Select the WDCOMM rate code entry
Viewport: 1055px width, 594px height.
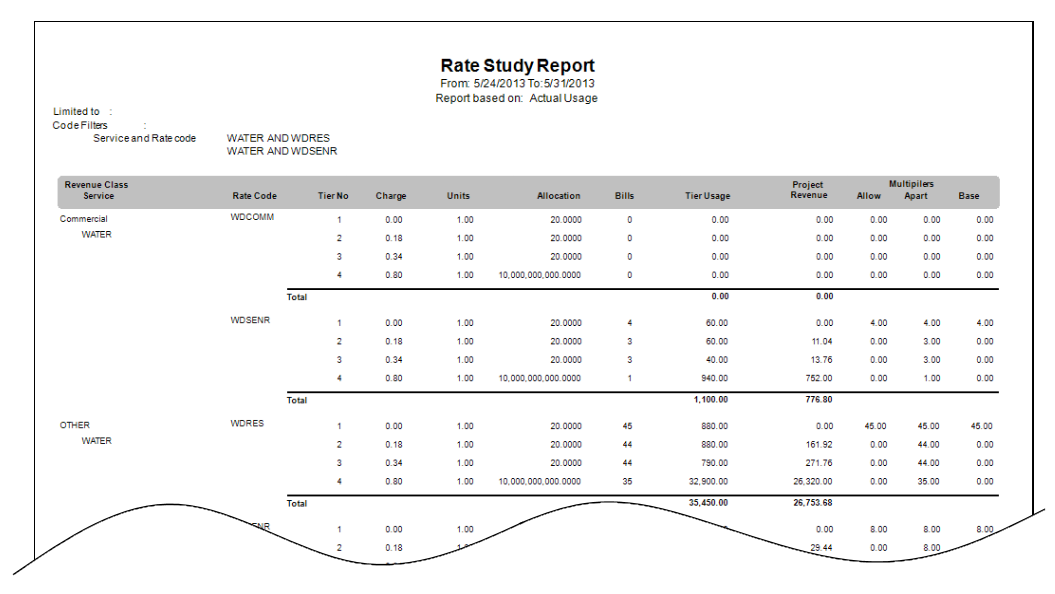pos(252,217)
